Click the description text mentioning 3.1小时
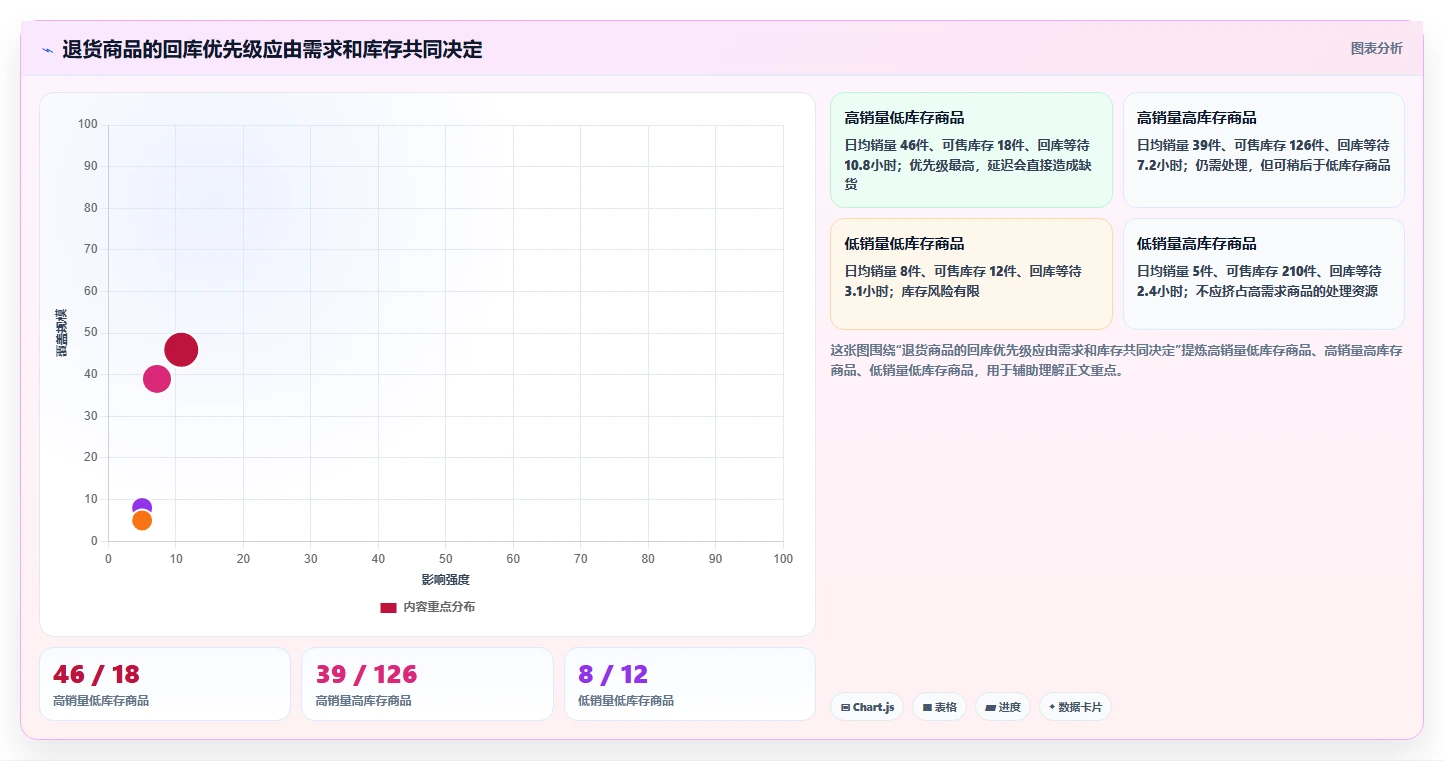Screen dimensions: 1444x761 (x=963, y=281)
